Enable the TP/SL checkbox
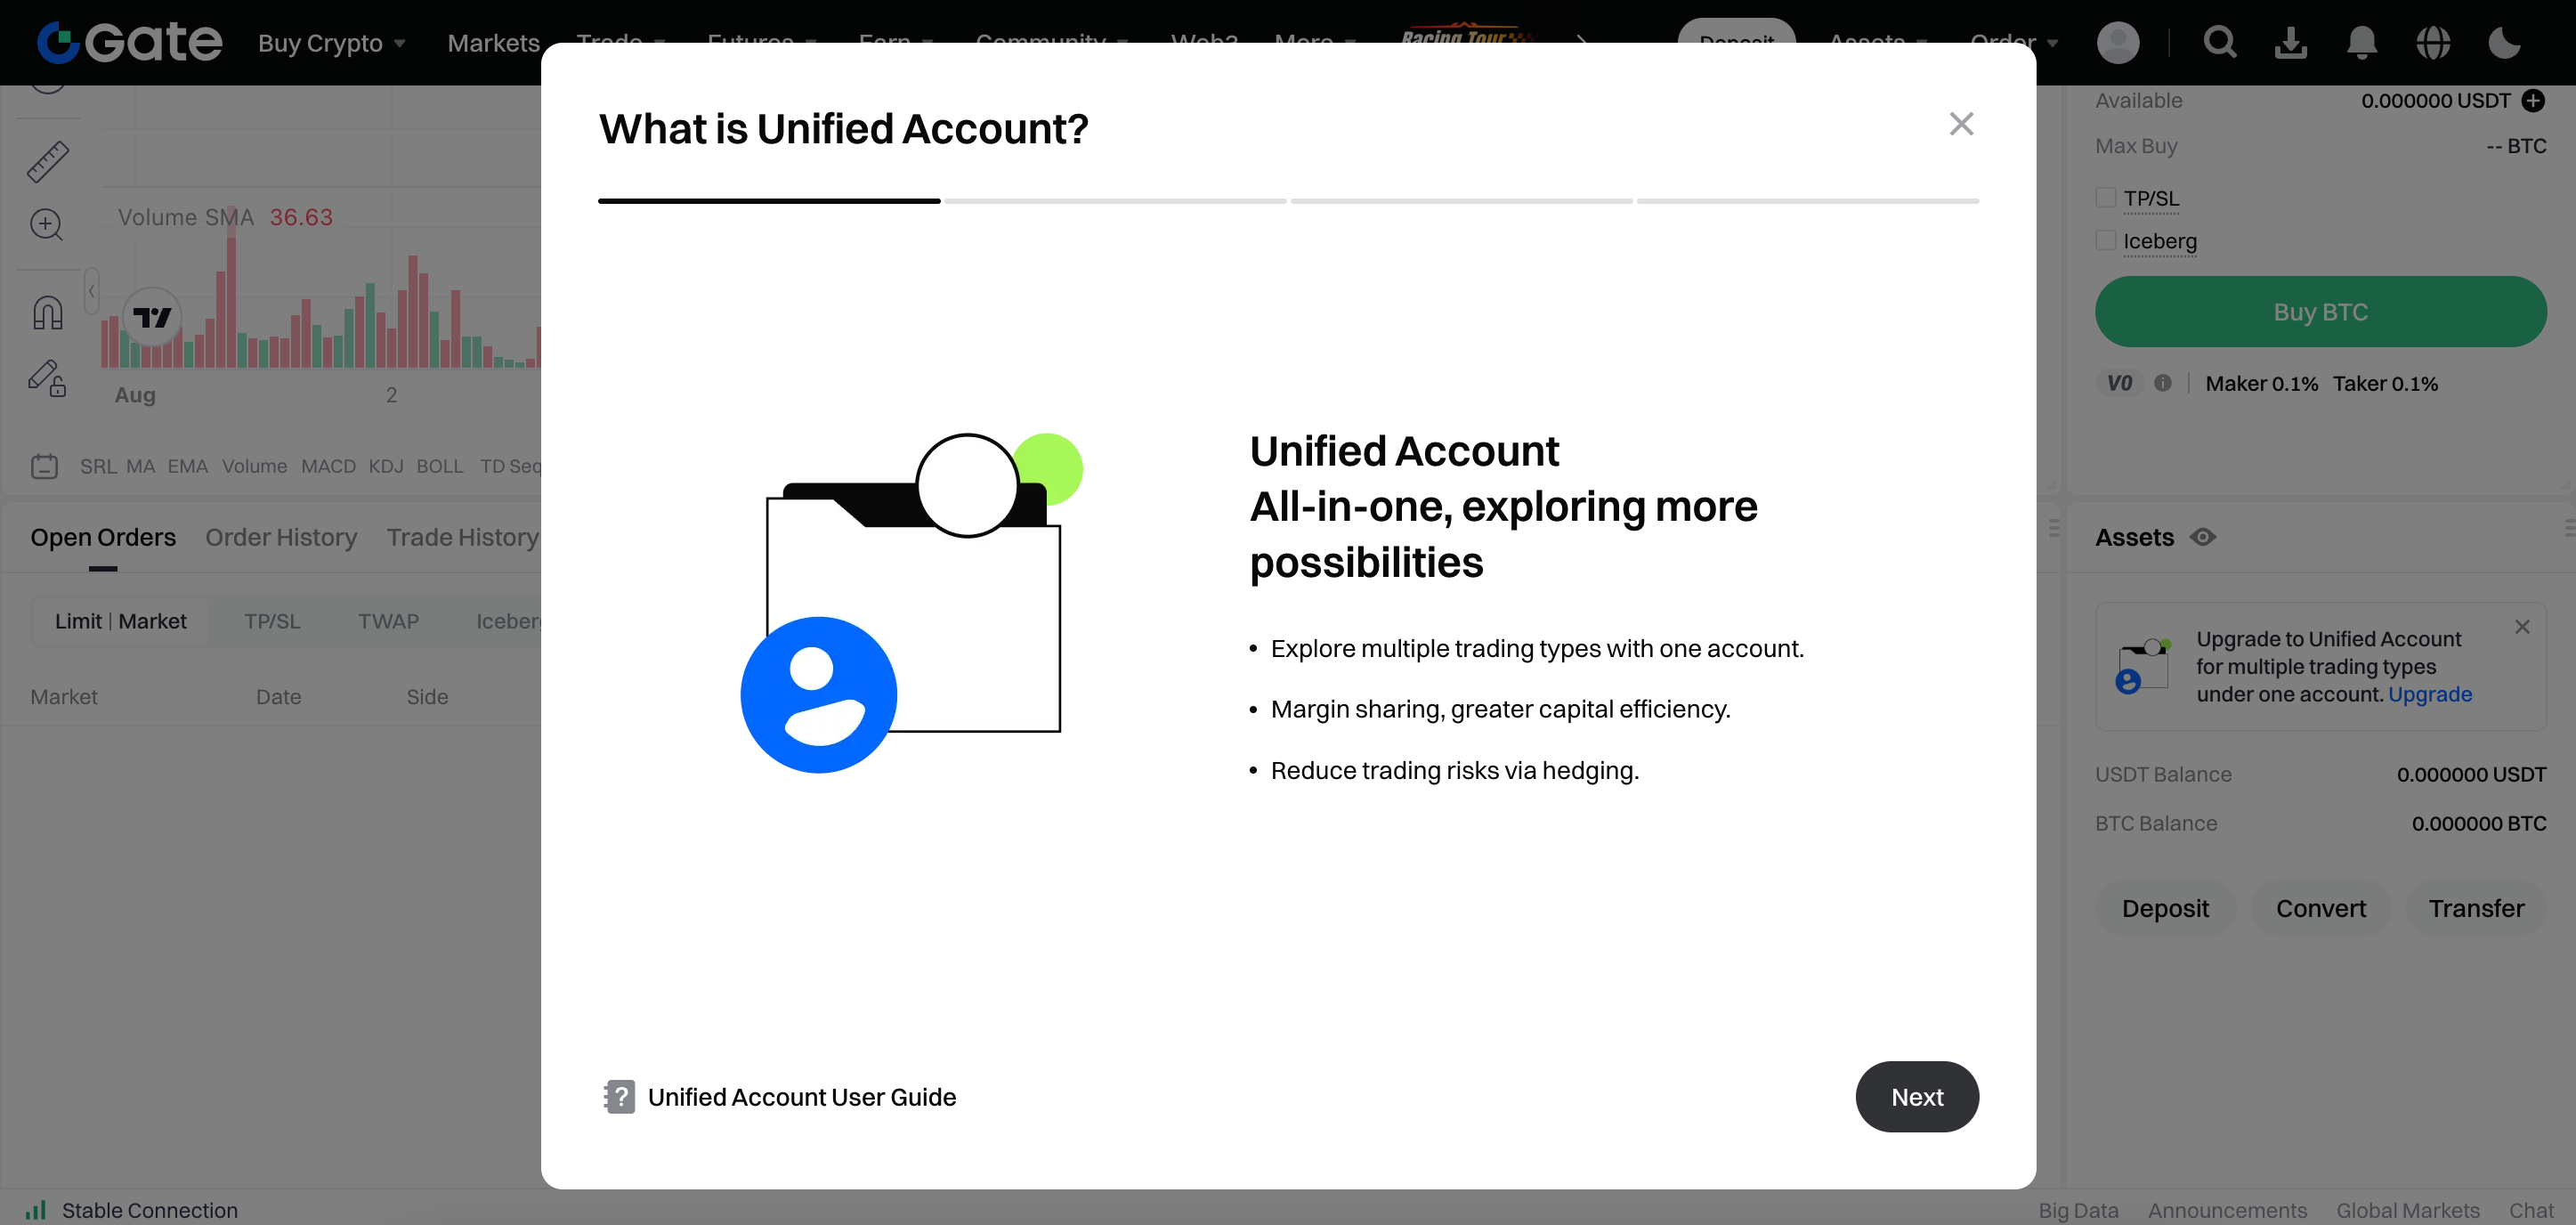The width and height of the screenshot is (2576, 1225). click(2105, 198)
